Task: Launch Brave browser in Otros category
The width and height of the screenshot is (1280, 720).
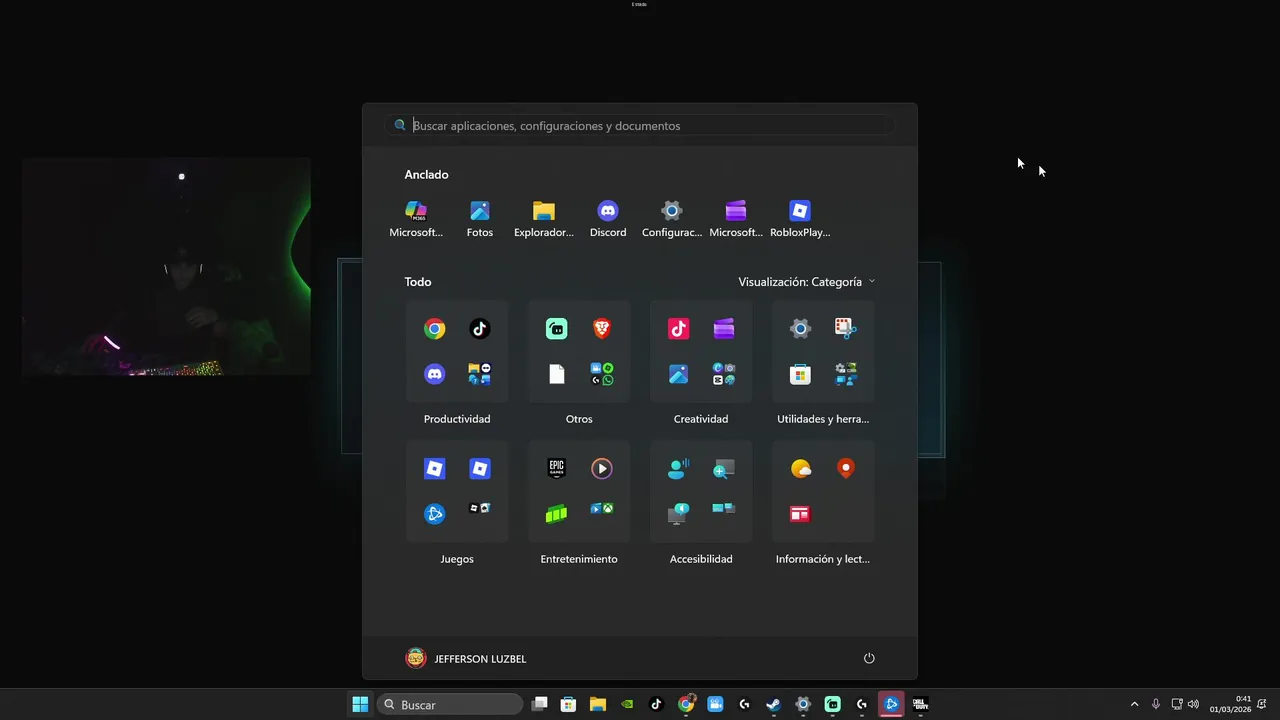Action: tap(602, 329)
